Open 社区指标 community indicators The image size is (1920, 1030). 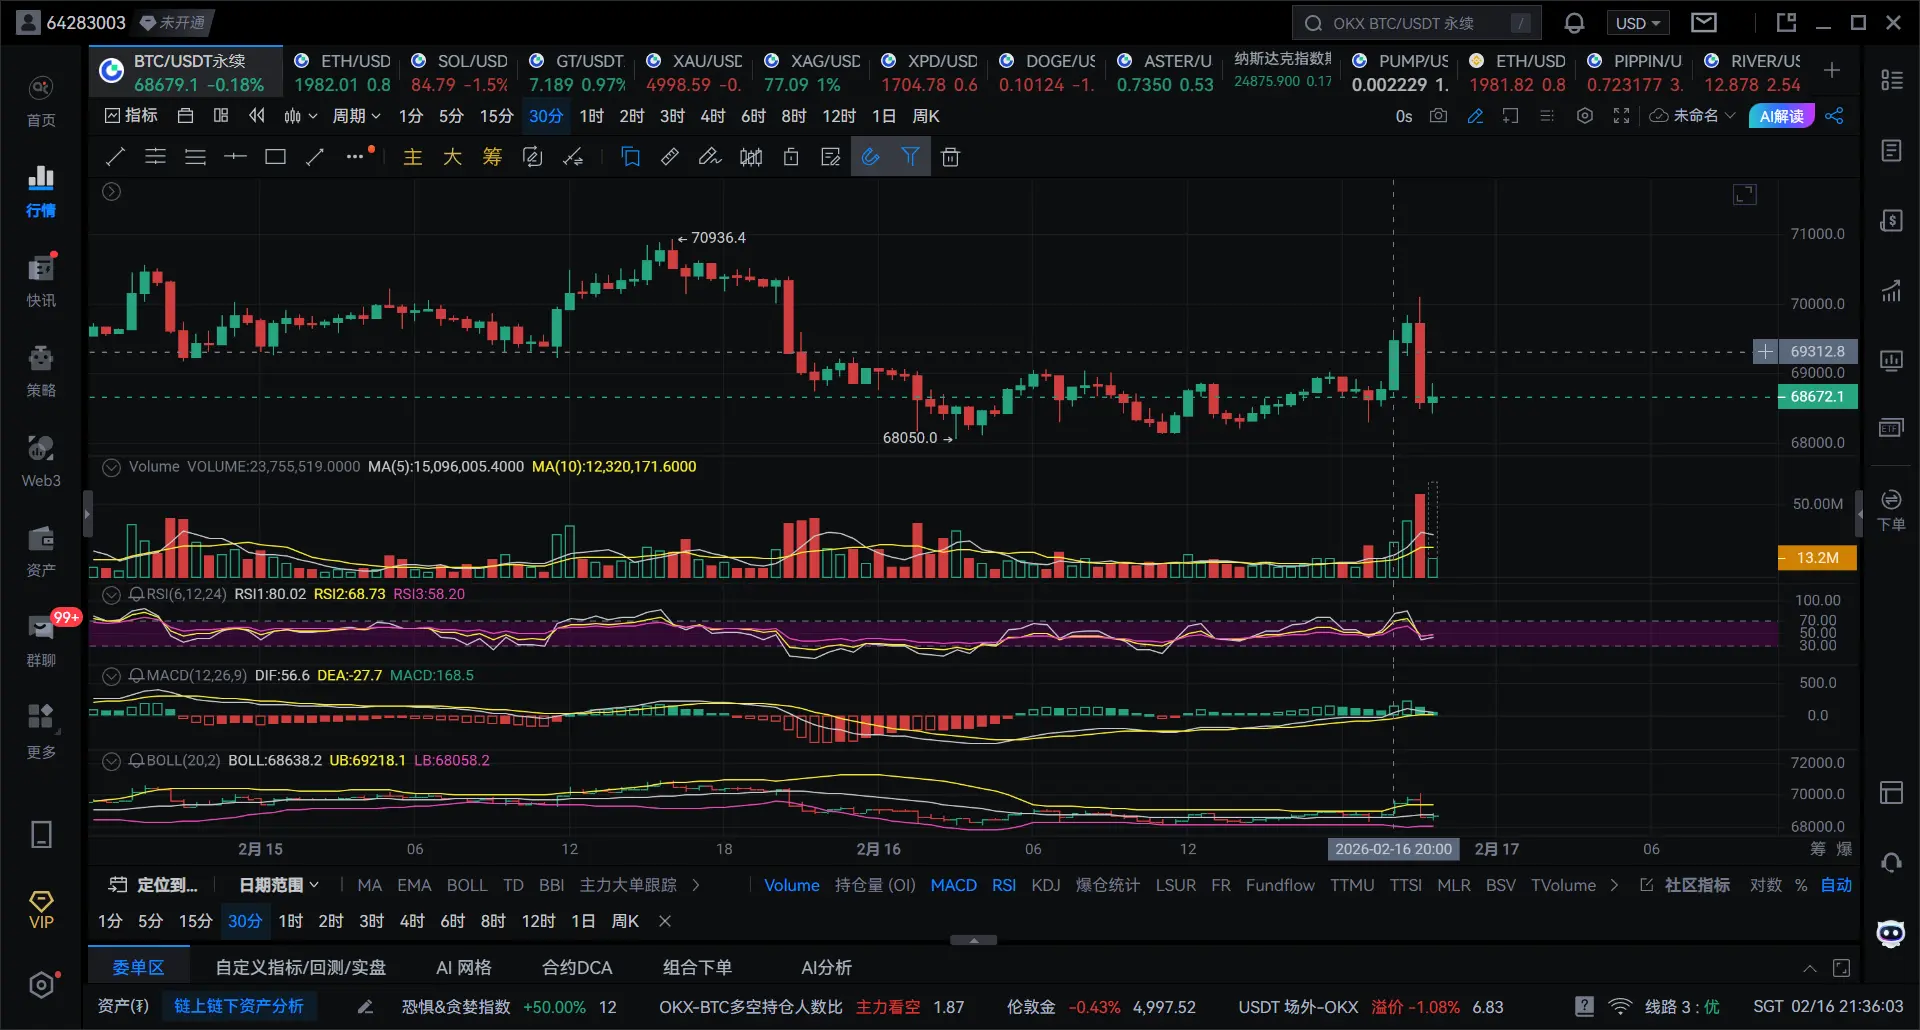pyautogui.click(x=1686, y=885)
